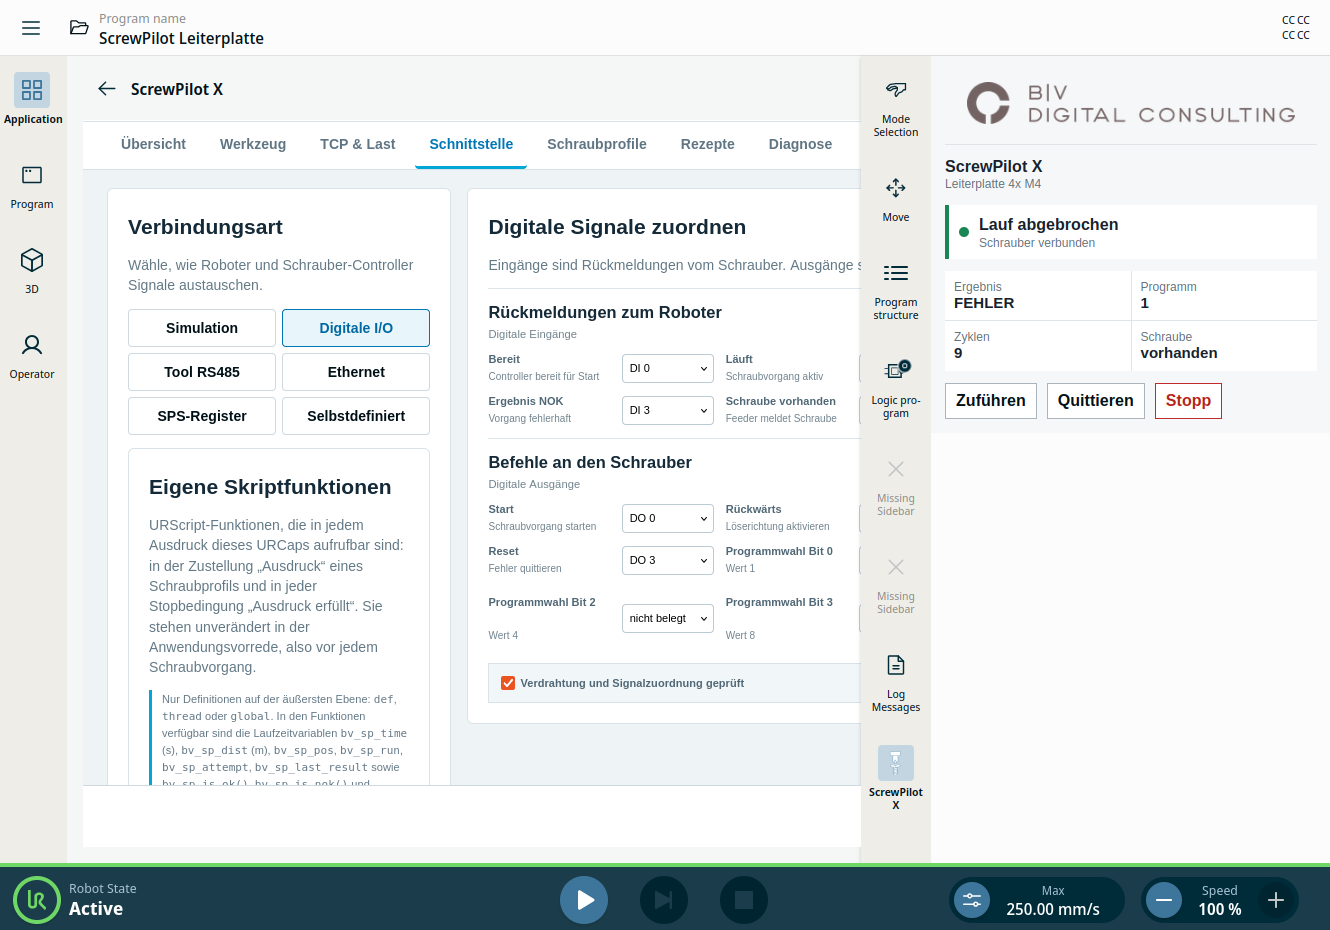The height and width of the screenshot is (930, 1330).
Task: Select SPS-Register connection type
Action: coord(202,416)
